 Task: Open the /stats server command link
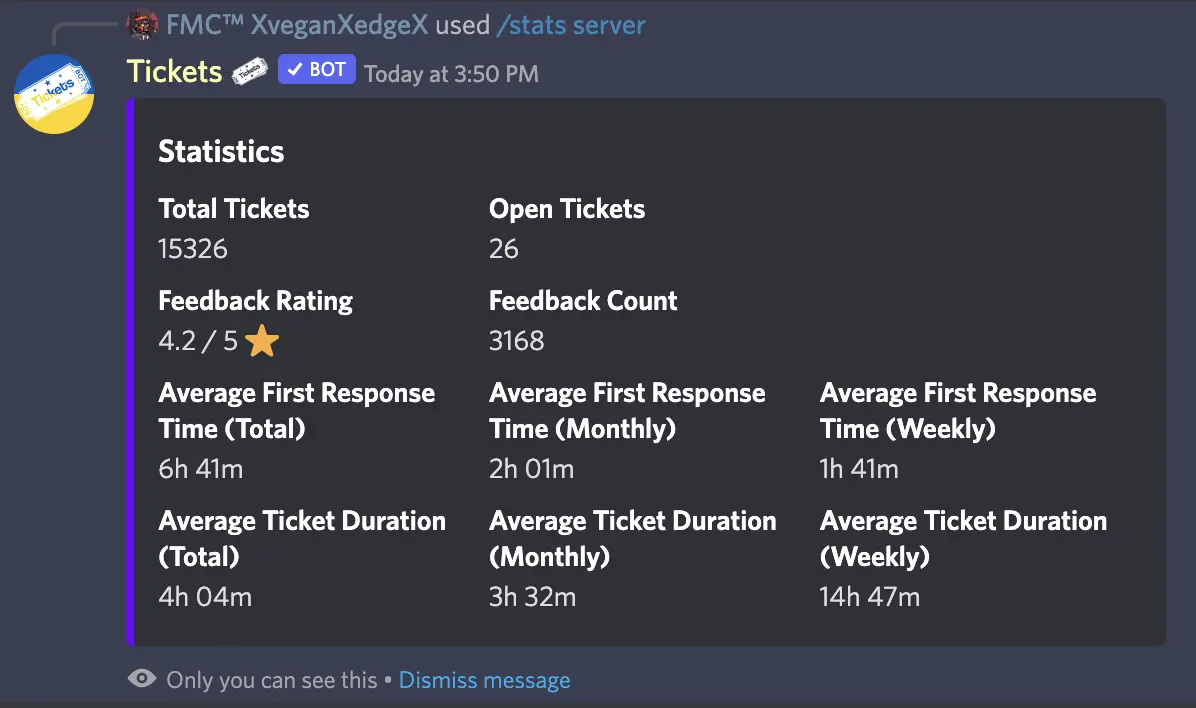(x=570, y=24)
